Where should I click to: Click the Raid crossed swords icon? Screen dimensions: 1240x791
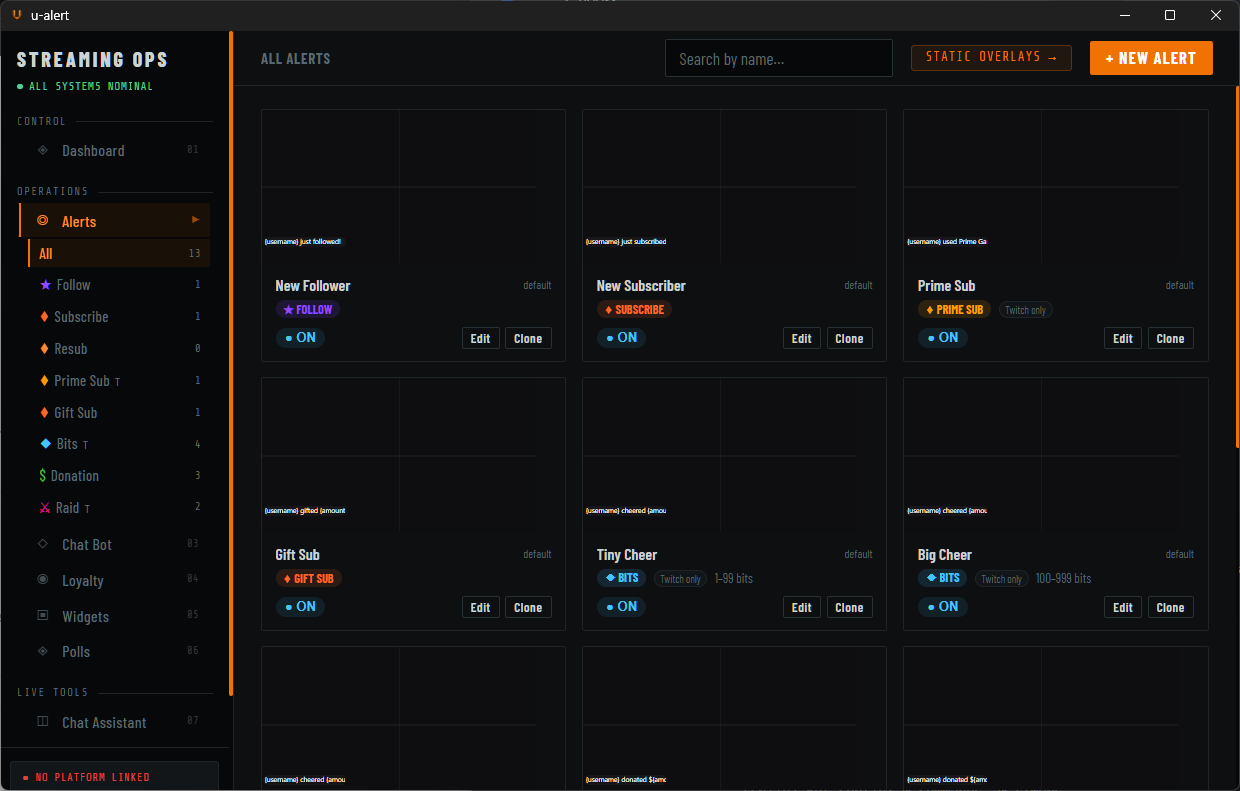pyautogui.click(x=45, y=508)
